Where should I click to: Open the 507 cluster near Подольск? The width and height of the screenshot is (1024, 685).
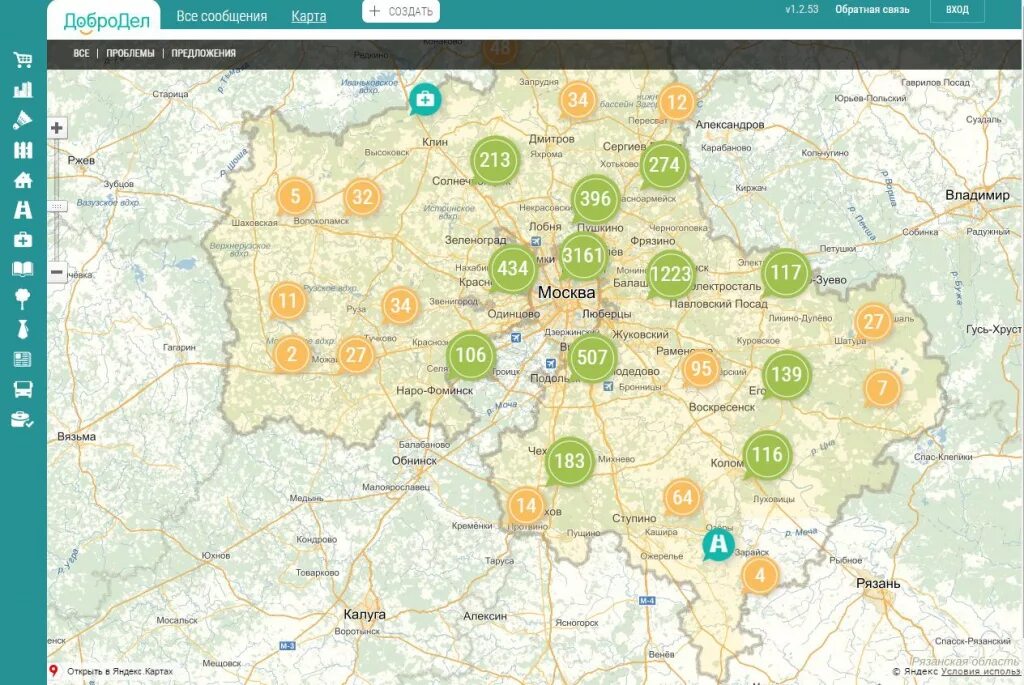pyautogui.click(x=592, y=357)
